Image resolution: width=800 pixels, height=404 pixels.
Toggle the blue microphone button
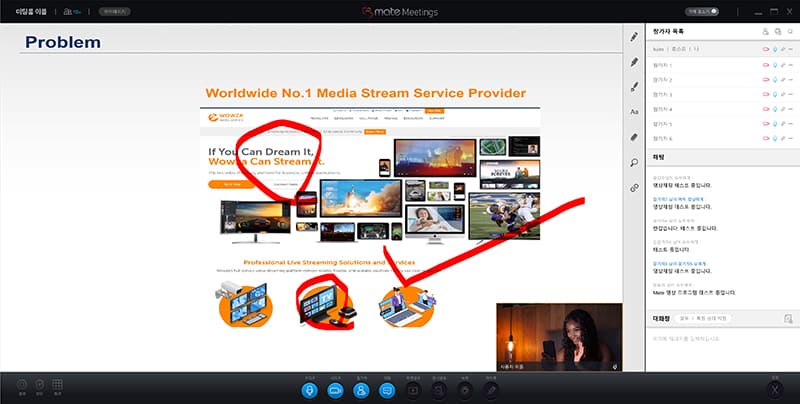coord(309,390)
